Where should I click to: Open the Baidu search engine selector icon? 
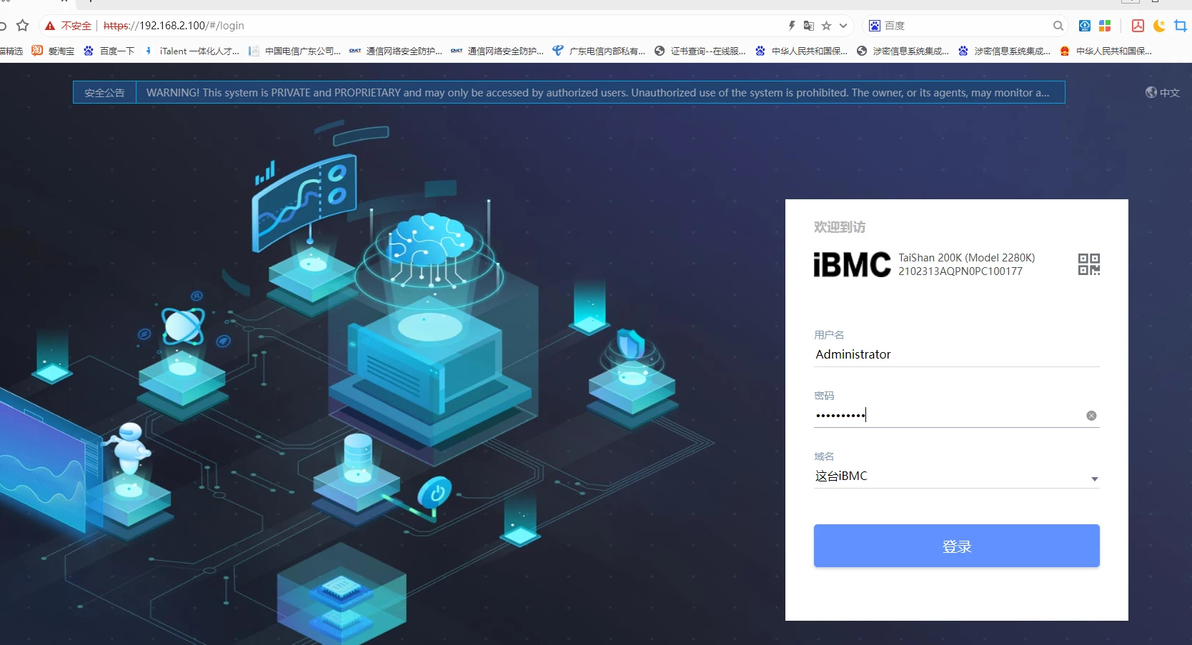(x=874, y=26)
